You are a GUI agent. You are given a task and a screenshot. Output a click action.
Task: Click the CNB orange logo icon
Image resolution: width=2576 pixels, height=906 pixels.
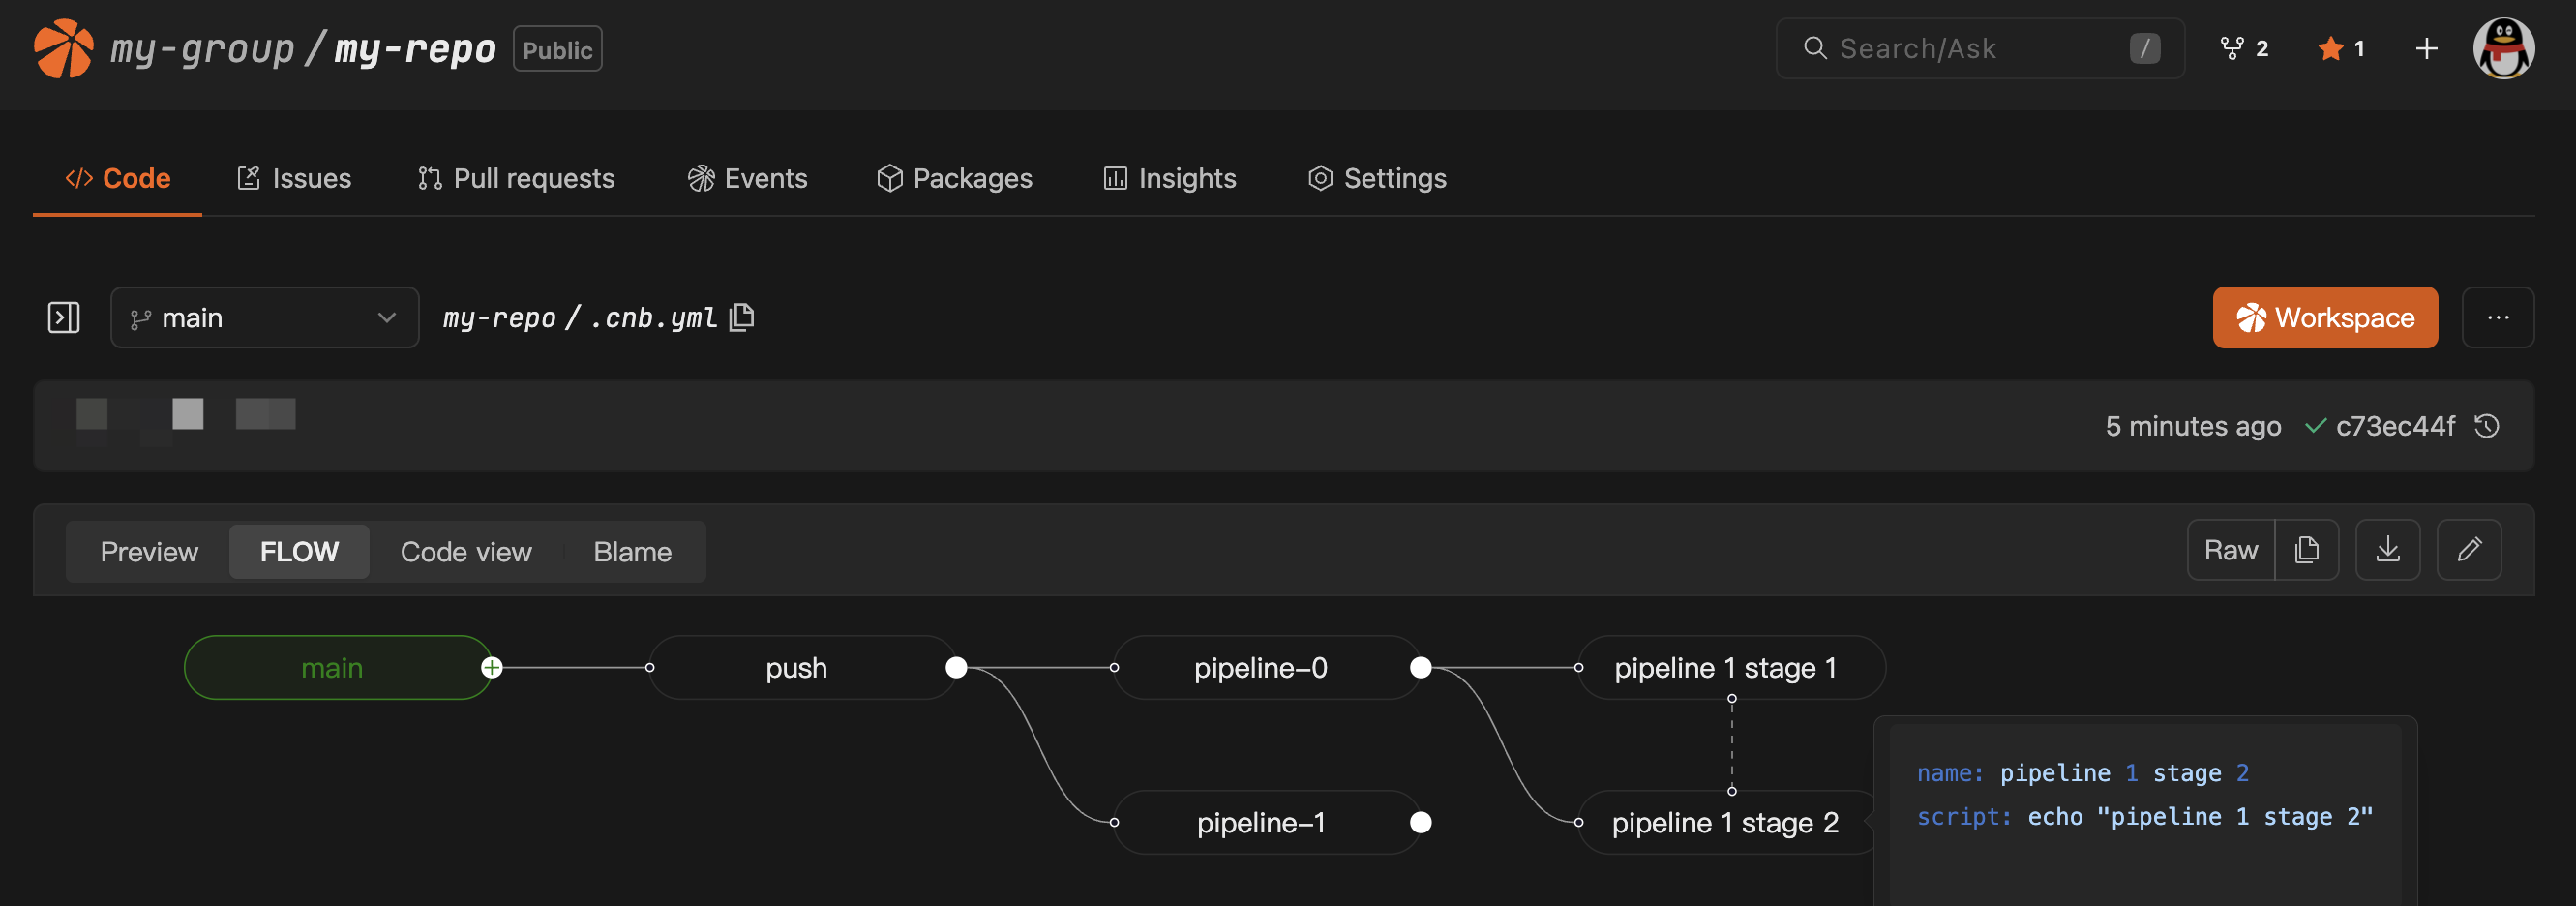coord(63,48)
